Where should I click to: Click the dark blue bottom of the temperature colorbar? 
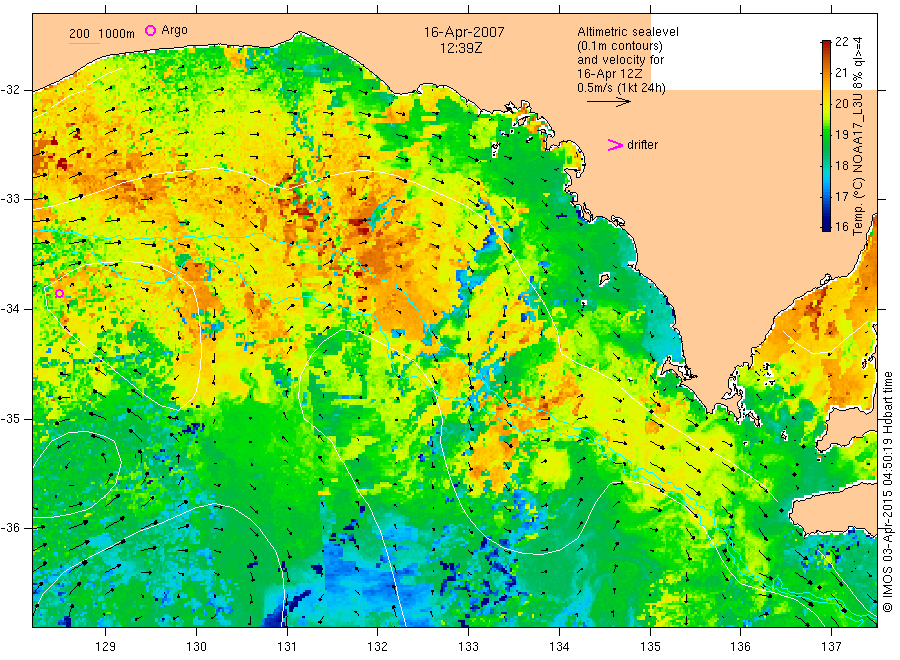[826, 226]
